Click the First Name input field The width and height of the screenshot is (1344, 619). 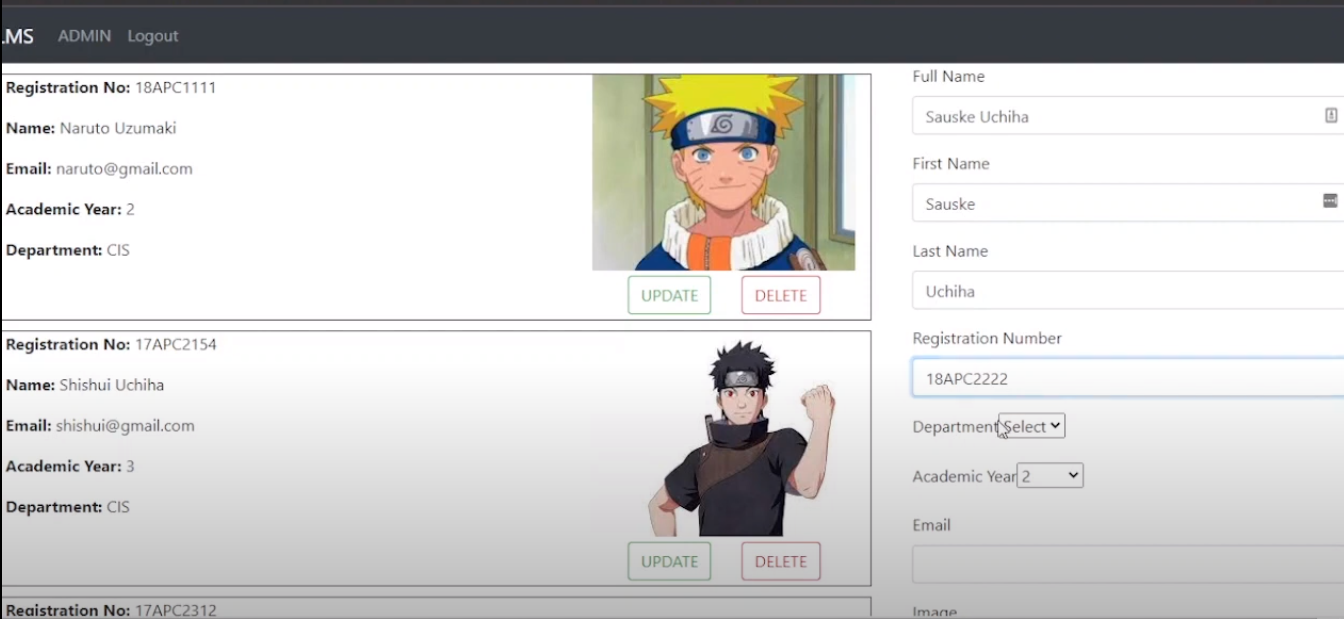tap(1128, 203)
